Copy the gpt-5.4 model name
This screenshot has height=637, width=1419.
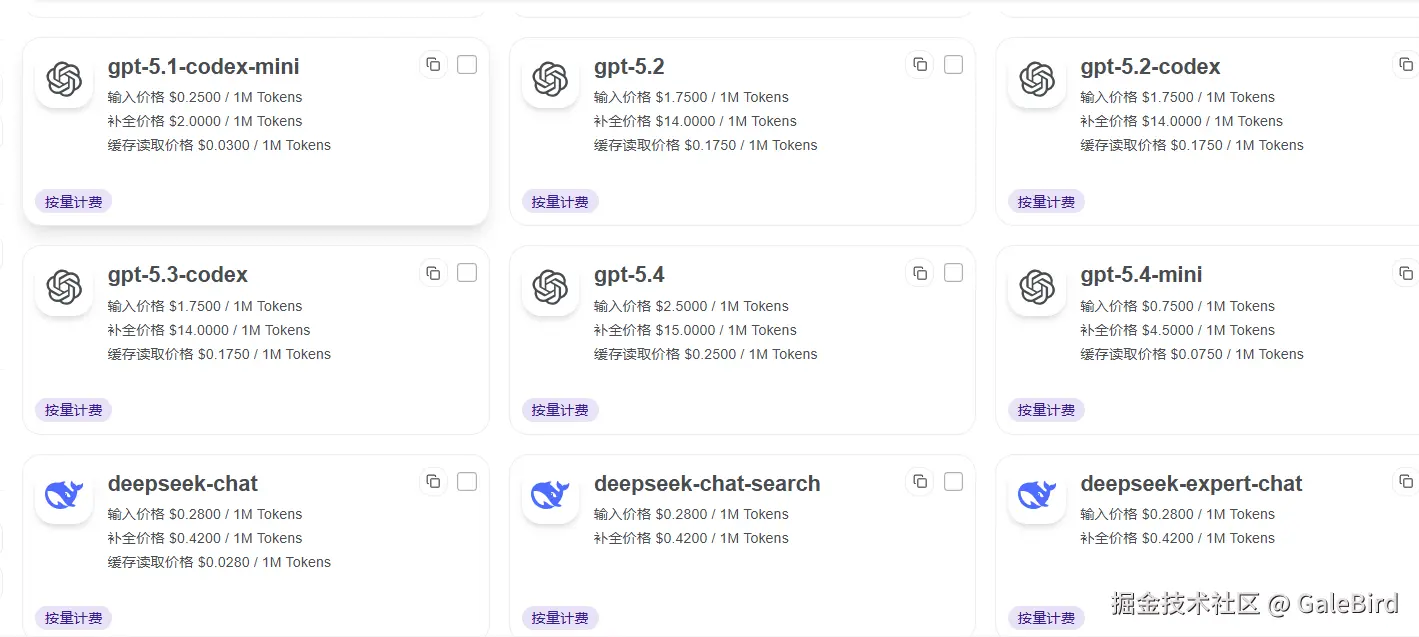[x=920, y=273]
